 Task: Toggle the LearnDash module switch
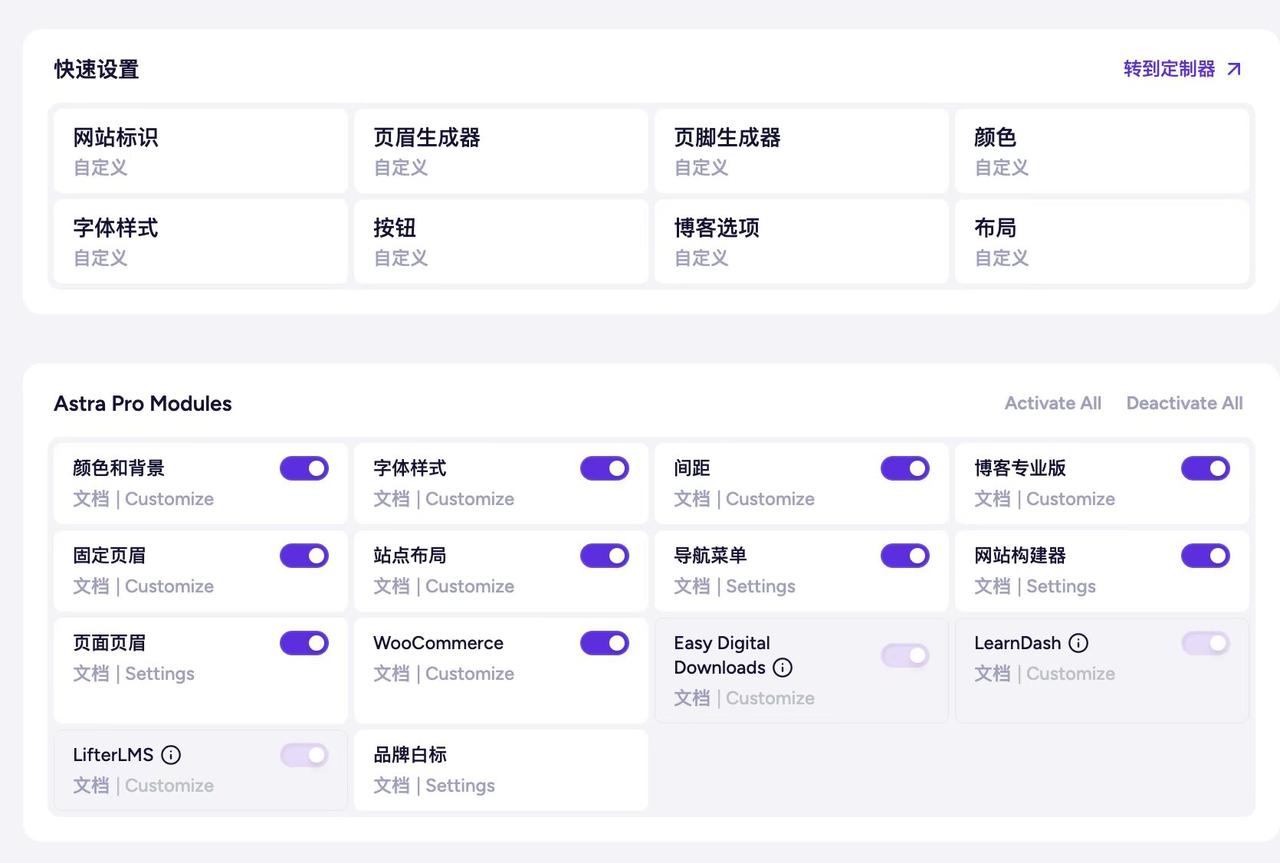1206,643
